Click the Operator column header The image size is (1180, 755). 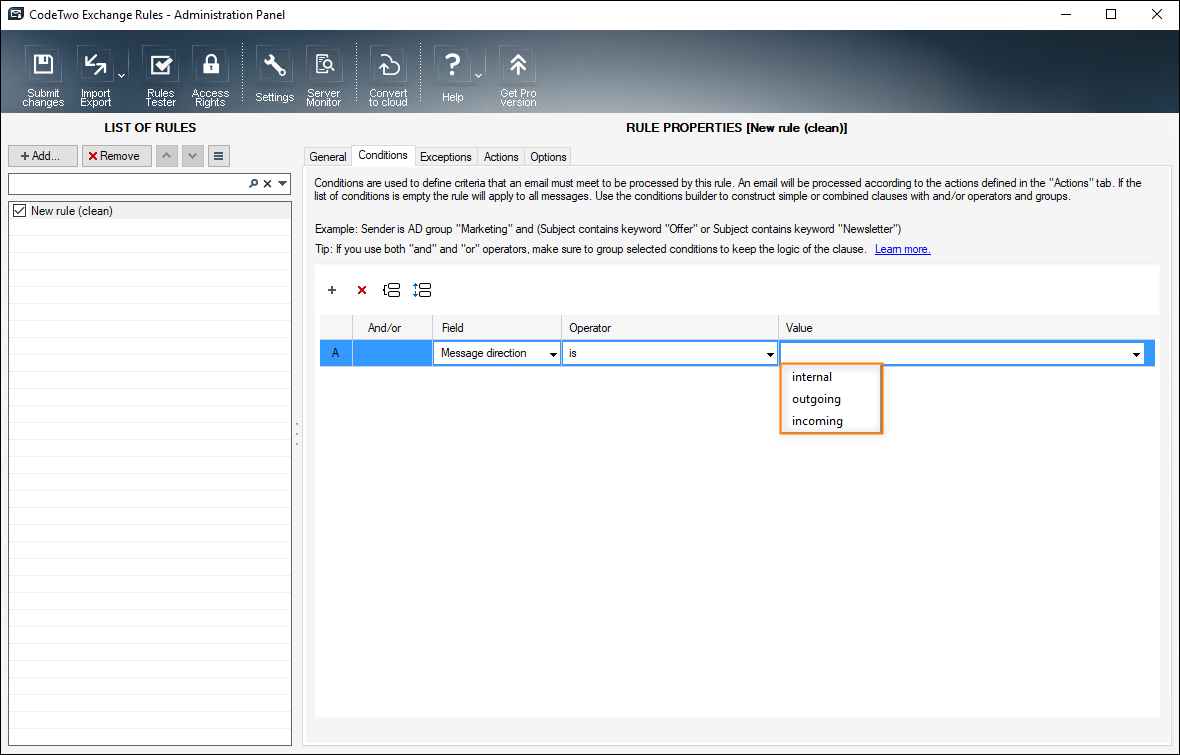[x=670, y=328]
